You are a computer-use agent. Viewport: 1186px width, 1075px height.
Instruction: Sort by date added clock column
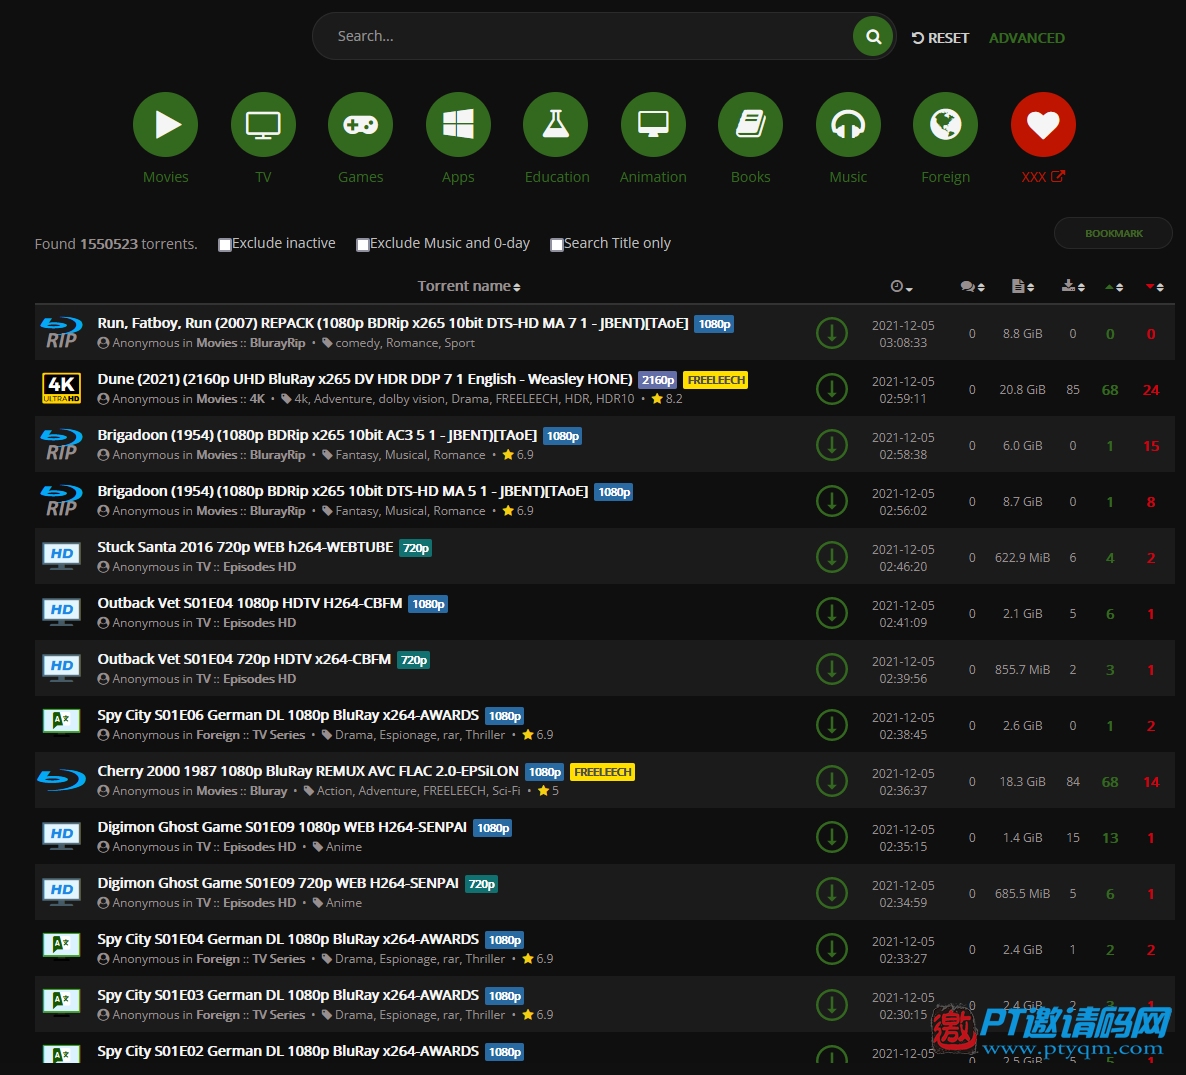click(902, 286)
